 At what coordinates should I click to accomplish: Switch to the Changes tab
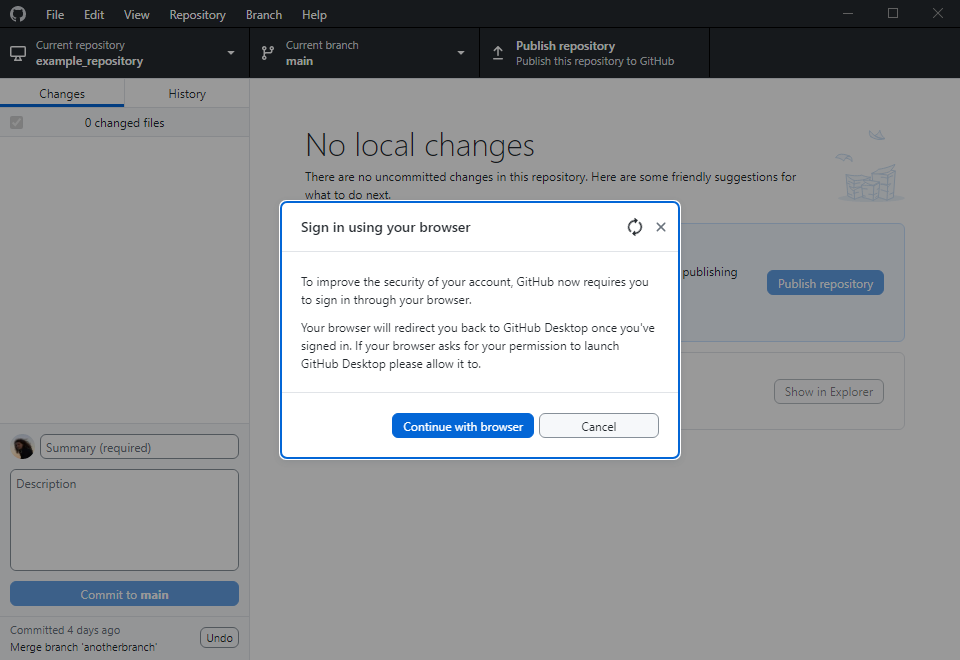click(62, 94)
